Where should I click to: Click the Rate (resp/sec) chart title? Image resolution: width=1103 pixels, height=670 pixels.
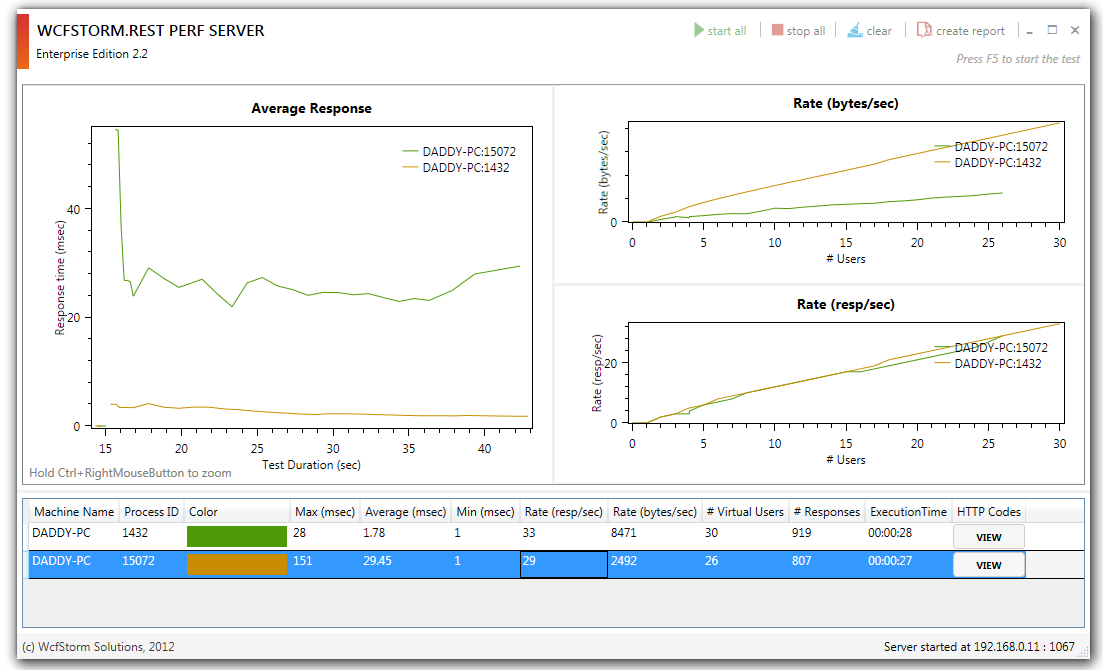(846, 305)
